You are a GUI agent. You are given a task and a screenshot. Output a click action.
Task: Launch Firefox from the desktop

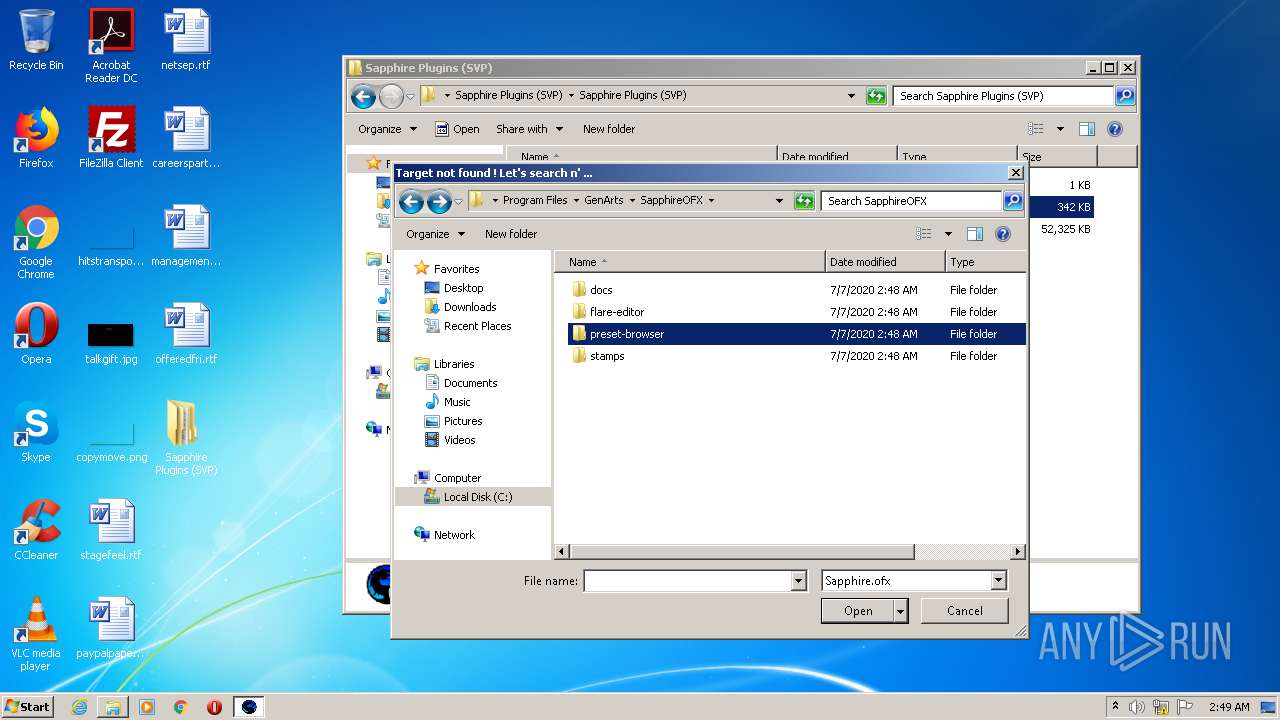pyautogui.click(x=36, y=138)
